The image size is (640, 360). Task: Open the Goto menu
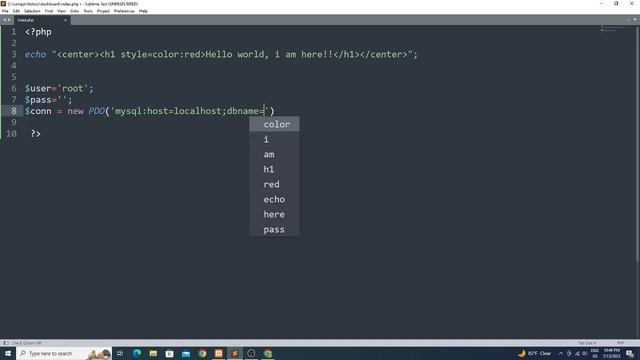coord(74,11)
